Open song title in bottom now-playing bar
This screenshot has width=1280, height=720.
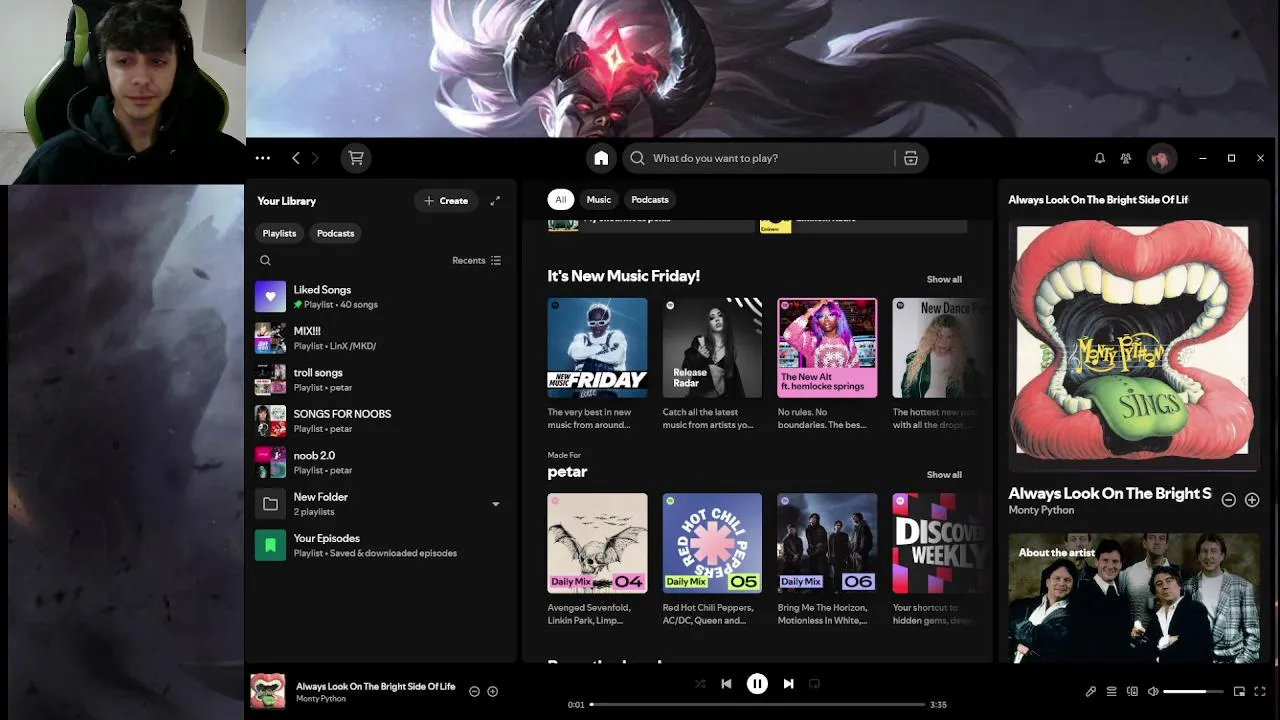click(375, 686)
